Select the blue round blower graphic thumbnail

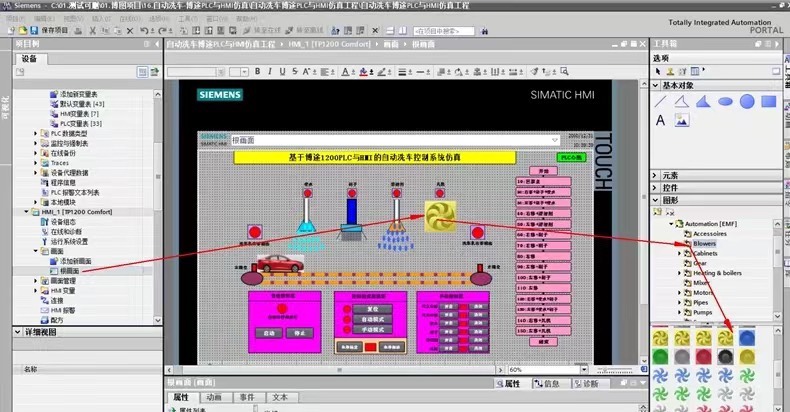click(747, 338)
